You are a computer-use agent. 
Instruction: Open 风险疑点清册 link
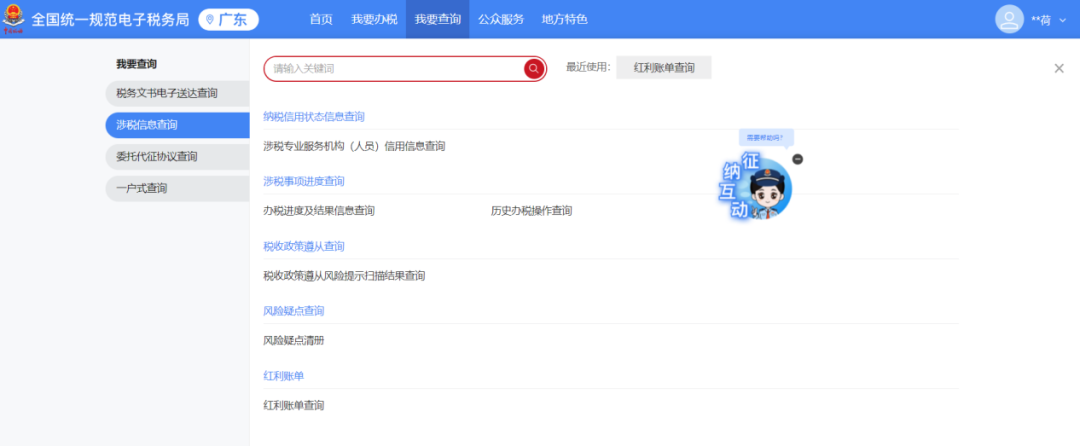[x=293, y=341]
